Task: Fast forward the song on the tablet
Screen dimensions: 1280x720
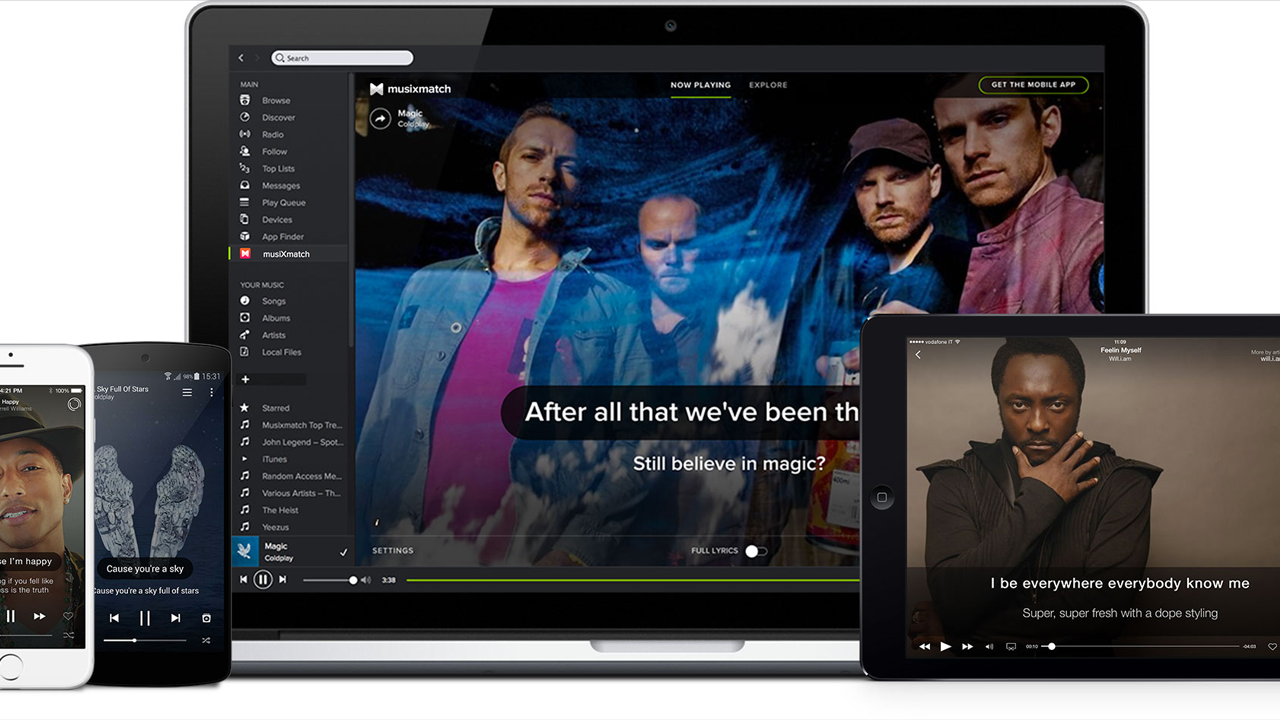Action: [967, 647]
